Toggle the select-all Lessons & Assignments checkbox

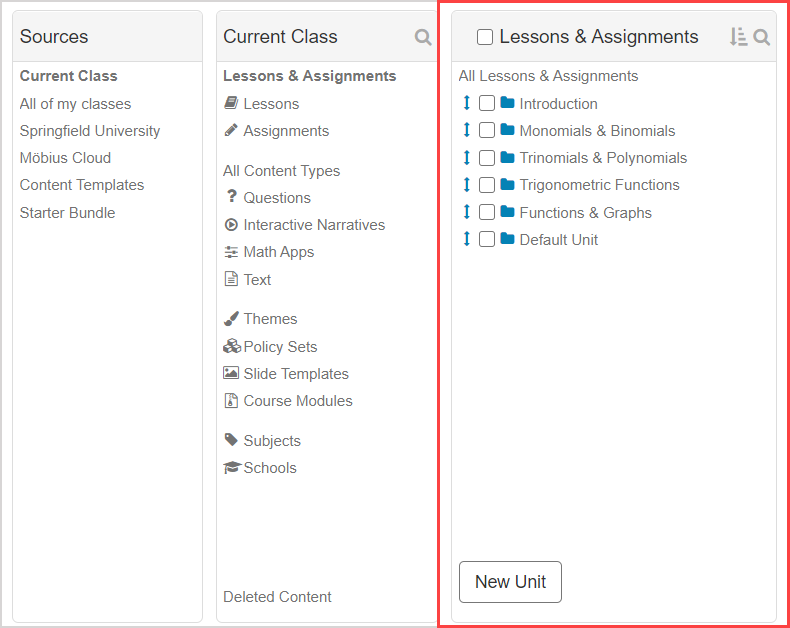[x=485, y=37]
